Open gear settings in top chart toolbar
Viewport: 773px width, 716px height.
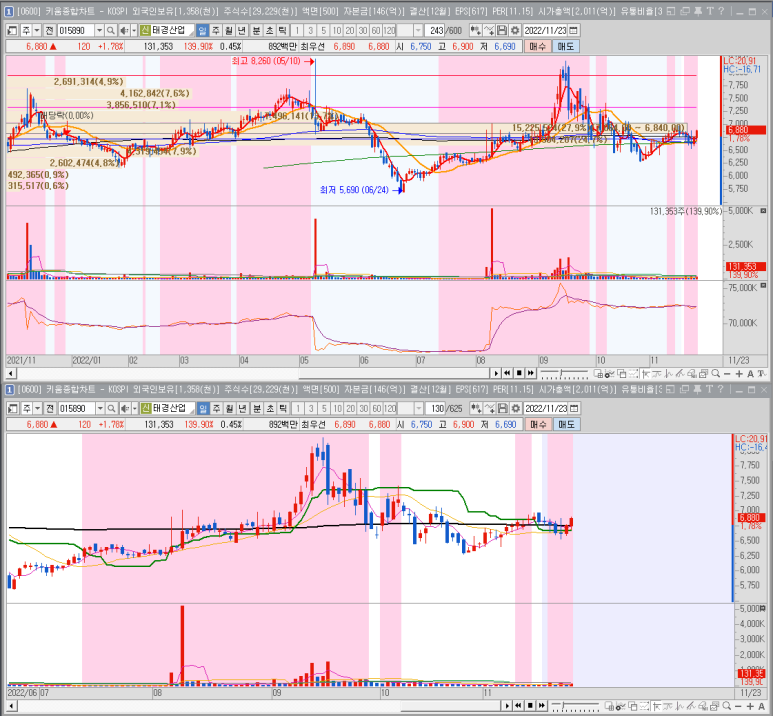pyautogui.click(x=515, y=31)
